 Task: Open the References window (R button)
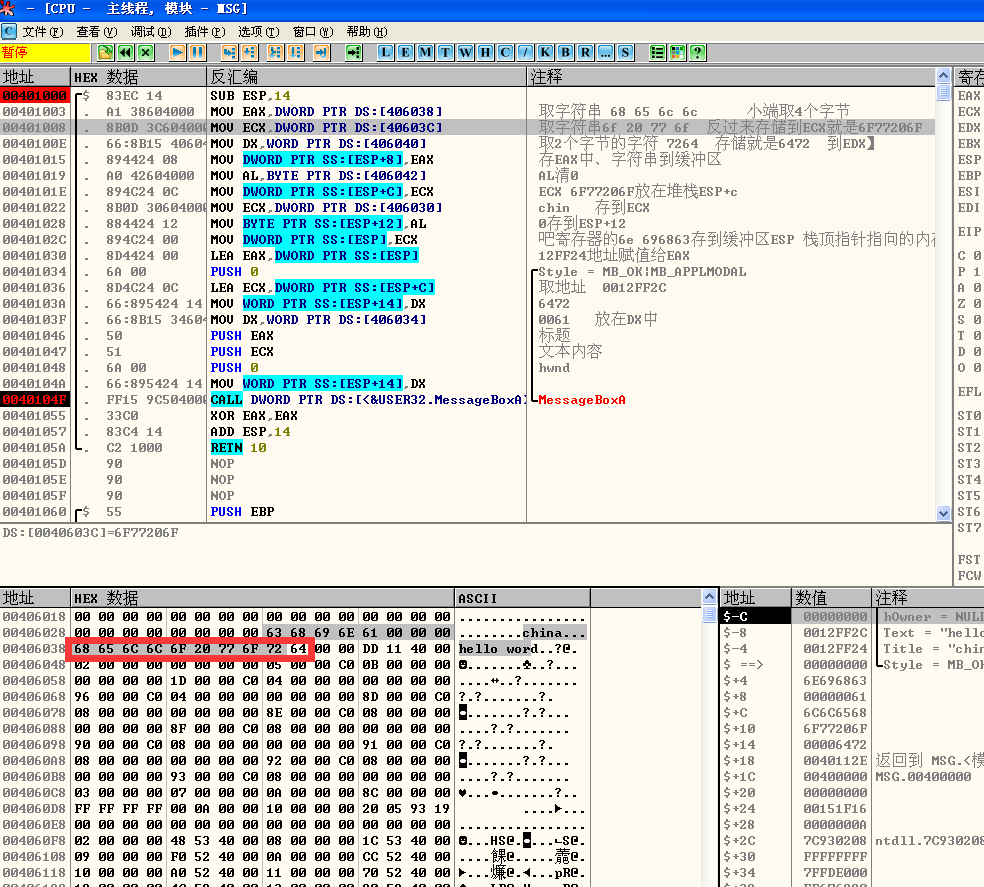point(586,53)
